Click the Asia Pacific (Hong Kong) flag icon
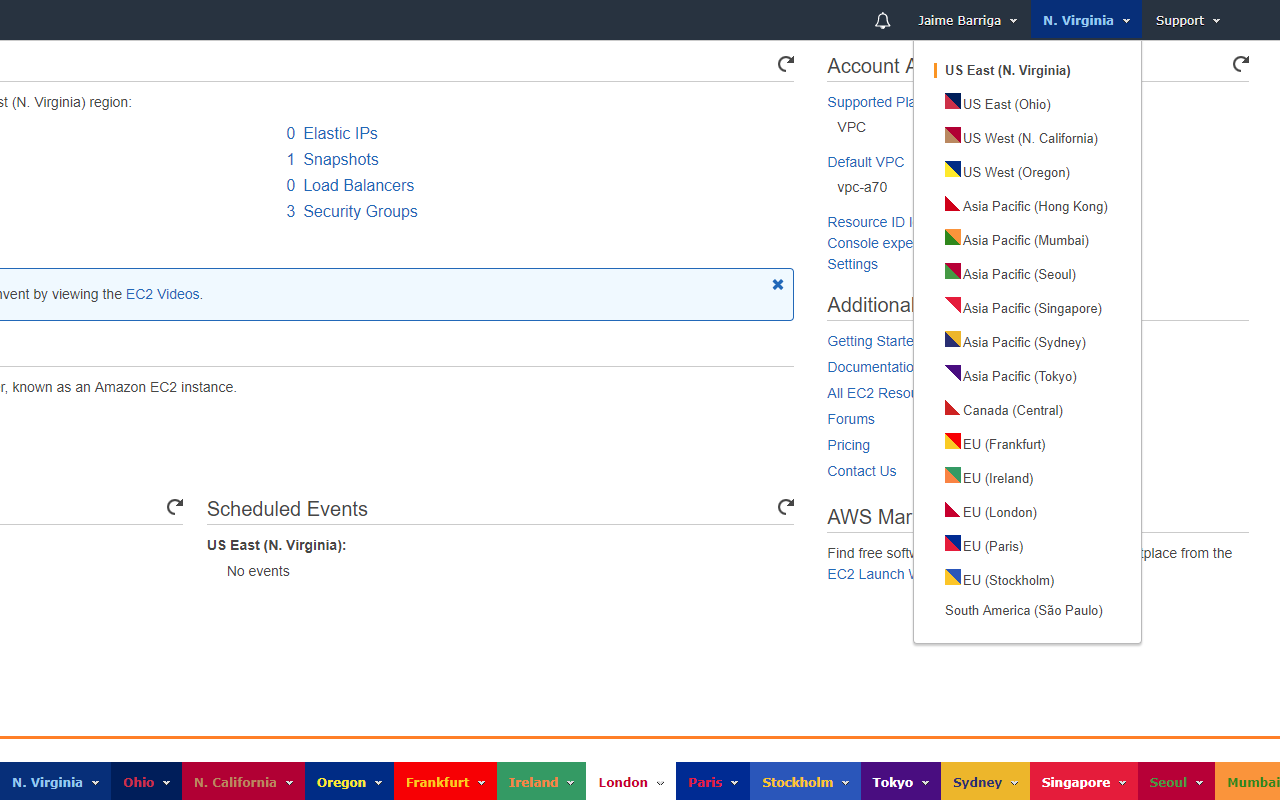This screenshot has height=800, width=1280. (x=953, y=204)
